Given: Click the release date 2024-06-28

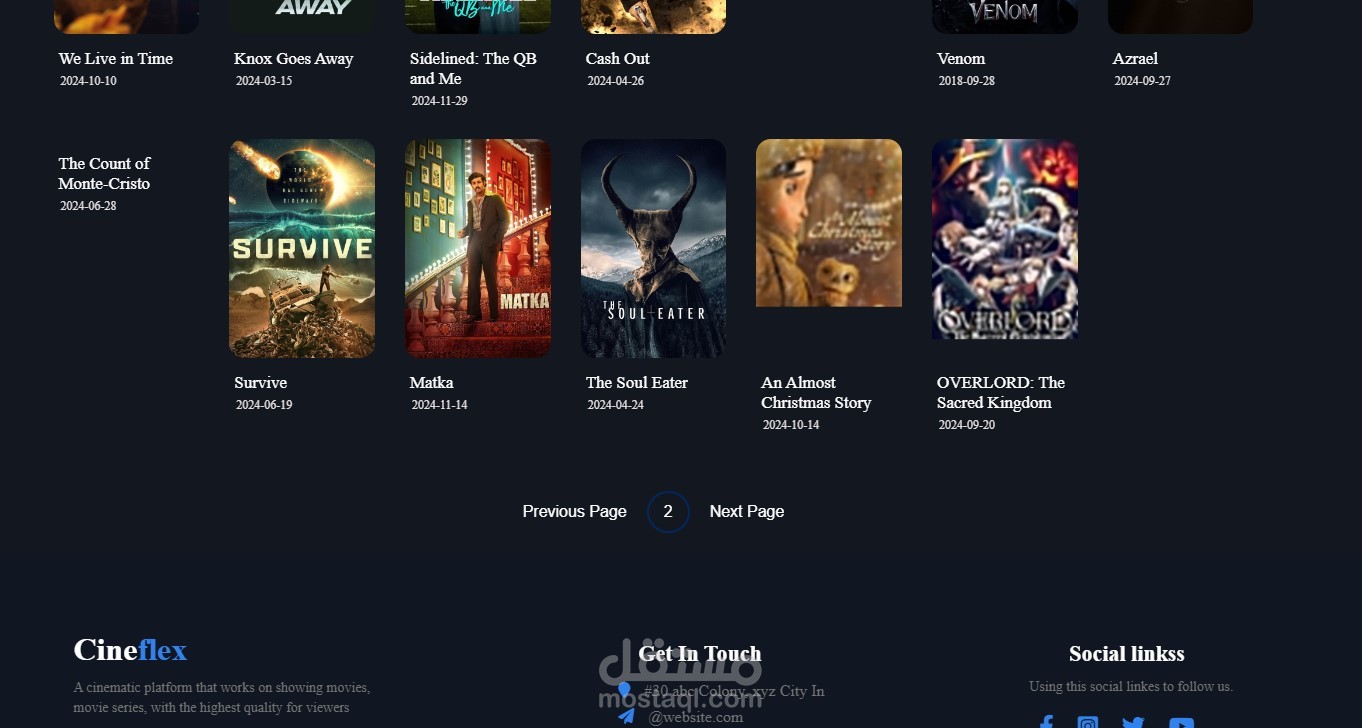Looking at the screenshot, I should 88,206.
